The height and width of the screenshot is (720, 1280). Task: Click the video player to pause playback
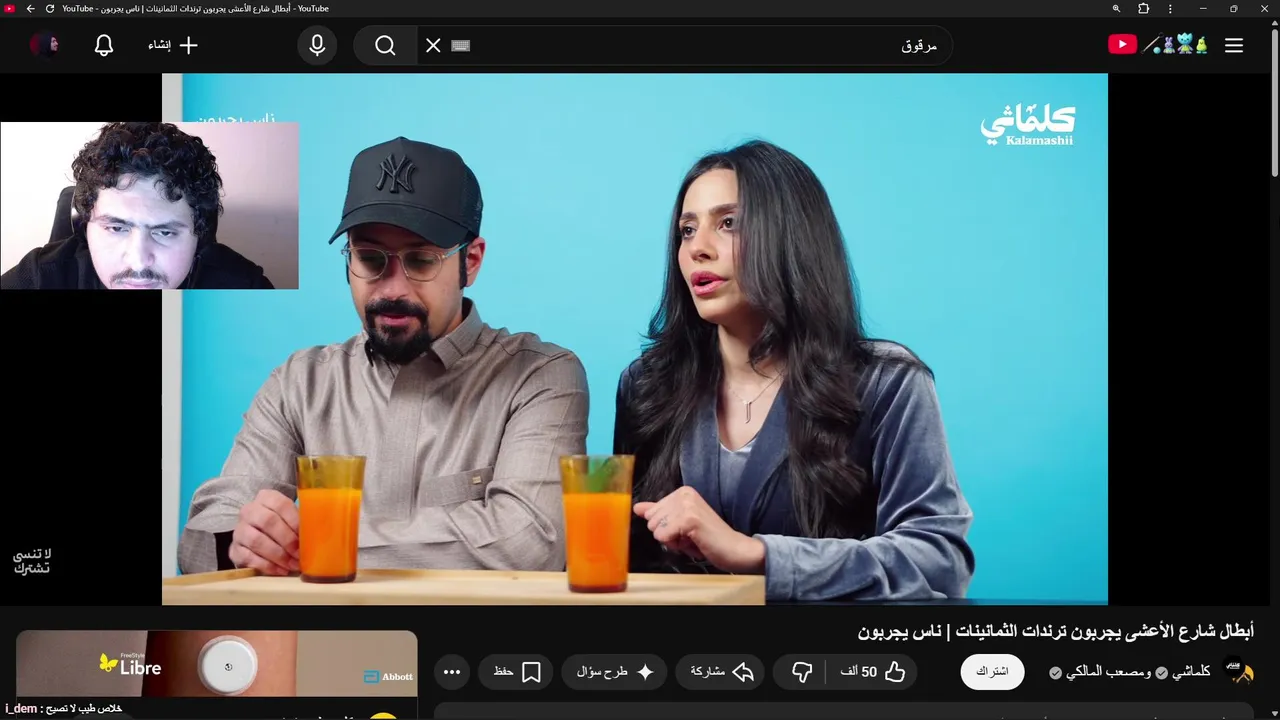pos(635,339)
